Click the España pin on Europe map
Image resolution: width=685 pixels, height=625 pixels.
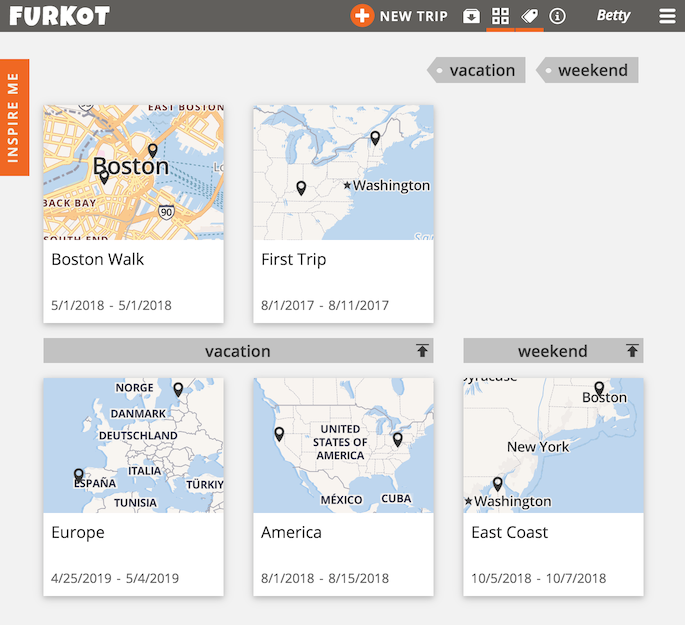79,476
